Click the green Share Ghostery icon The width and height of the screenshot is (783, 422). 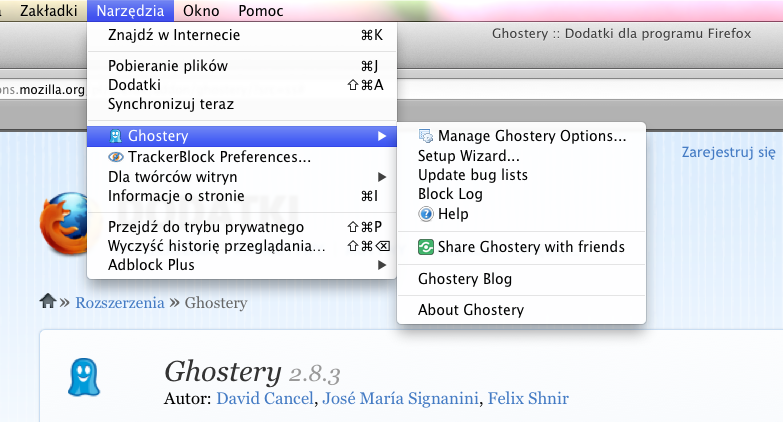point(426,247)
